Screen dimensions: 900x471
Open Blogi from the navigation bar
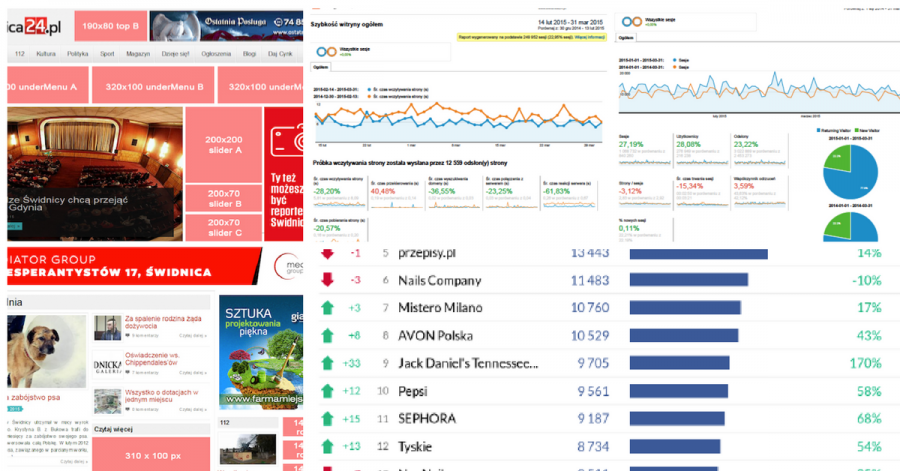(x=249, y=54)
